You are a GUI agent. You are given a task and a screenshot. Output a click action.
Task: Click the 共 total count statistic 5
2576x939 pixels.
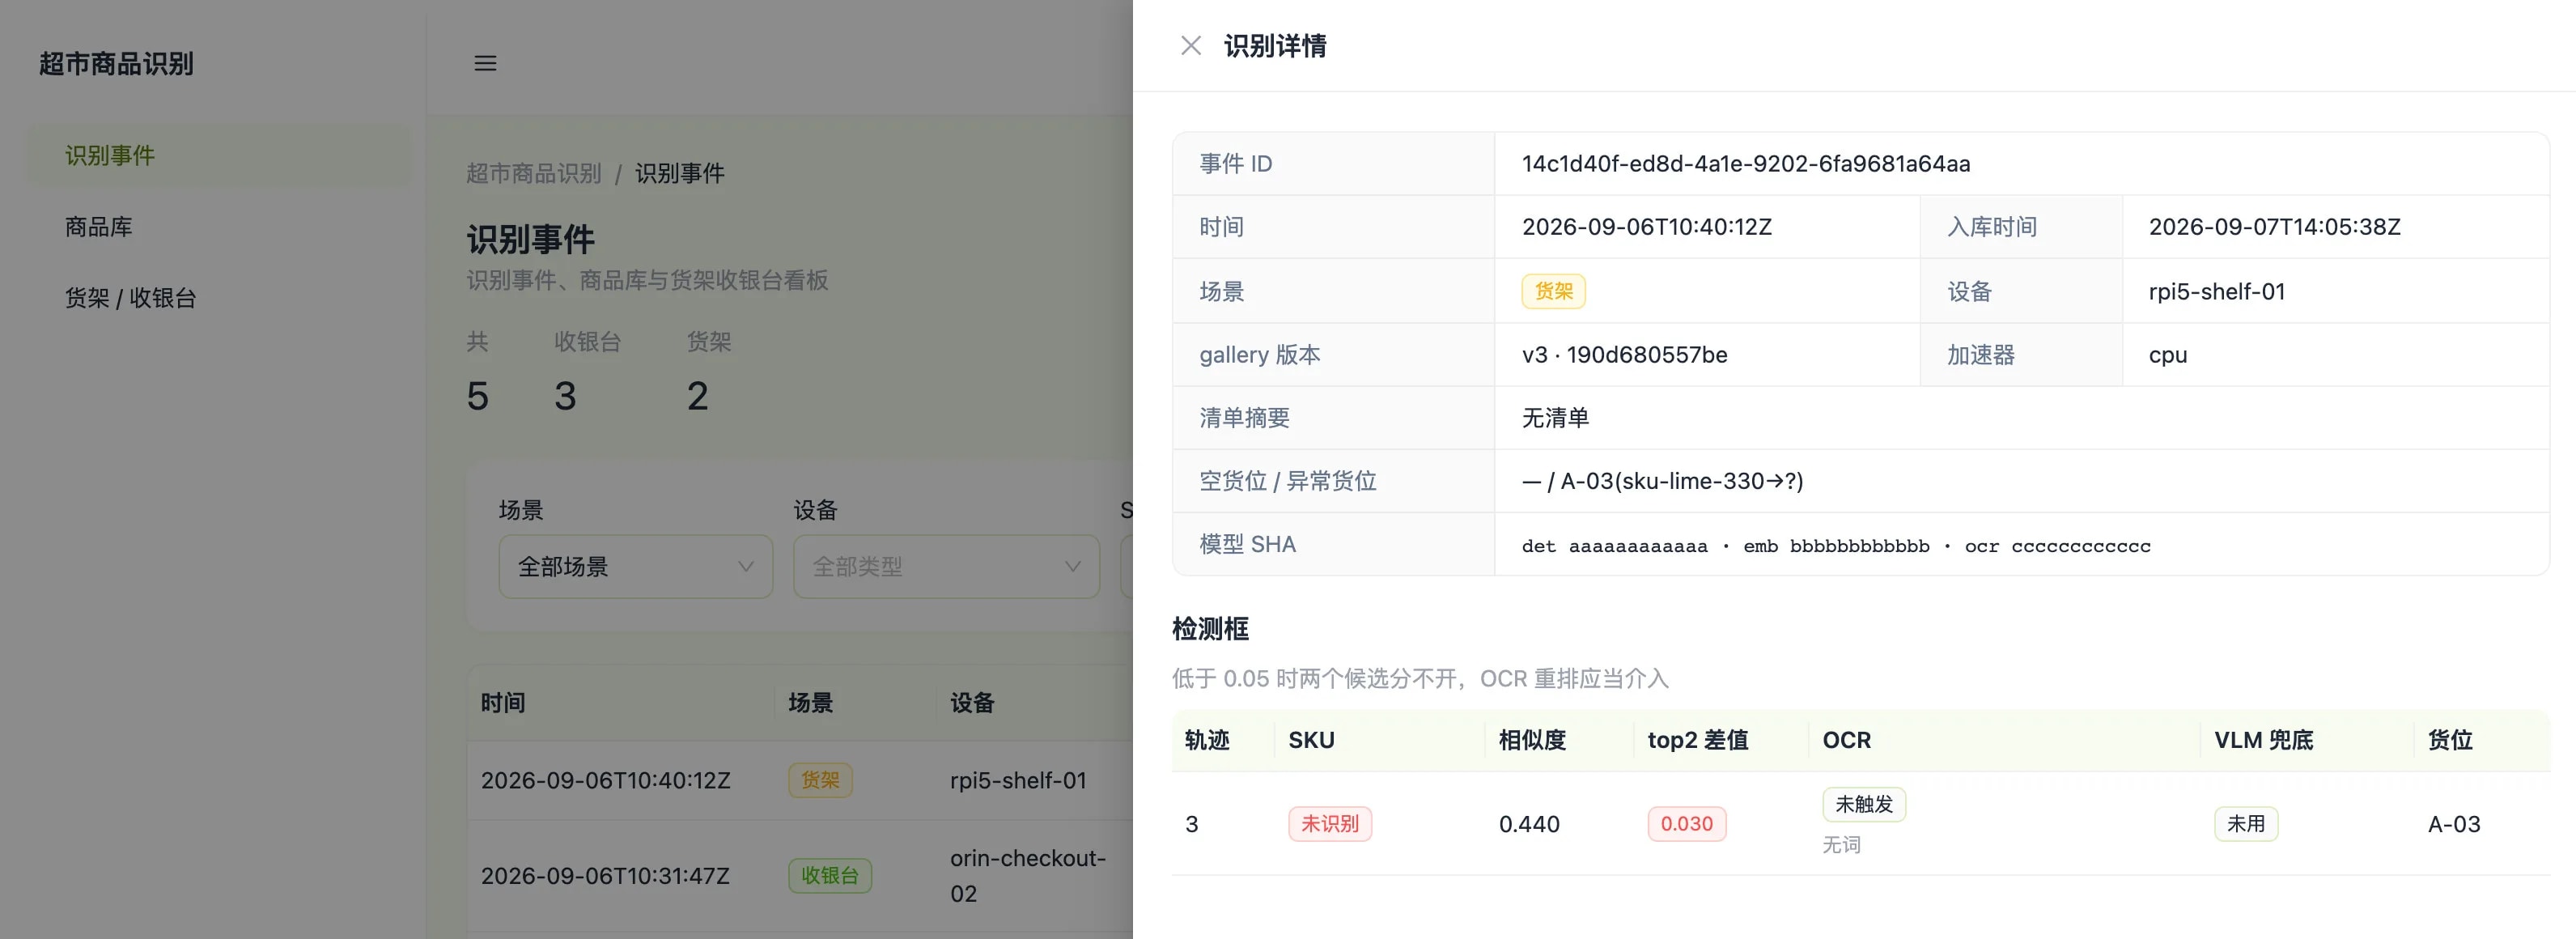pyautogui.click(x=477, y=396)
